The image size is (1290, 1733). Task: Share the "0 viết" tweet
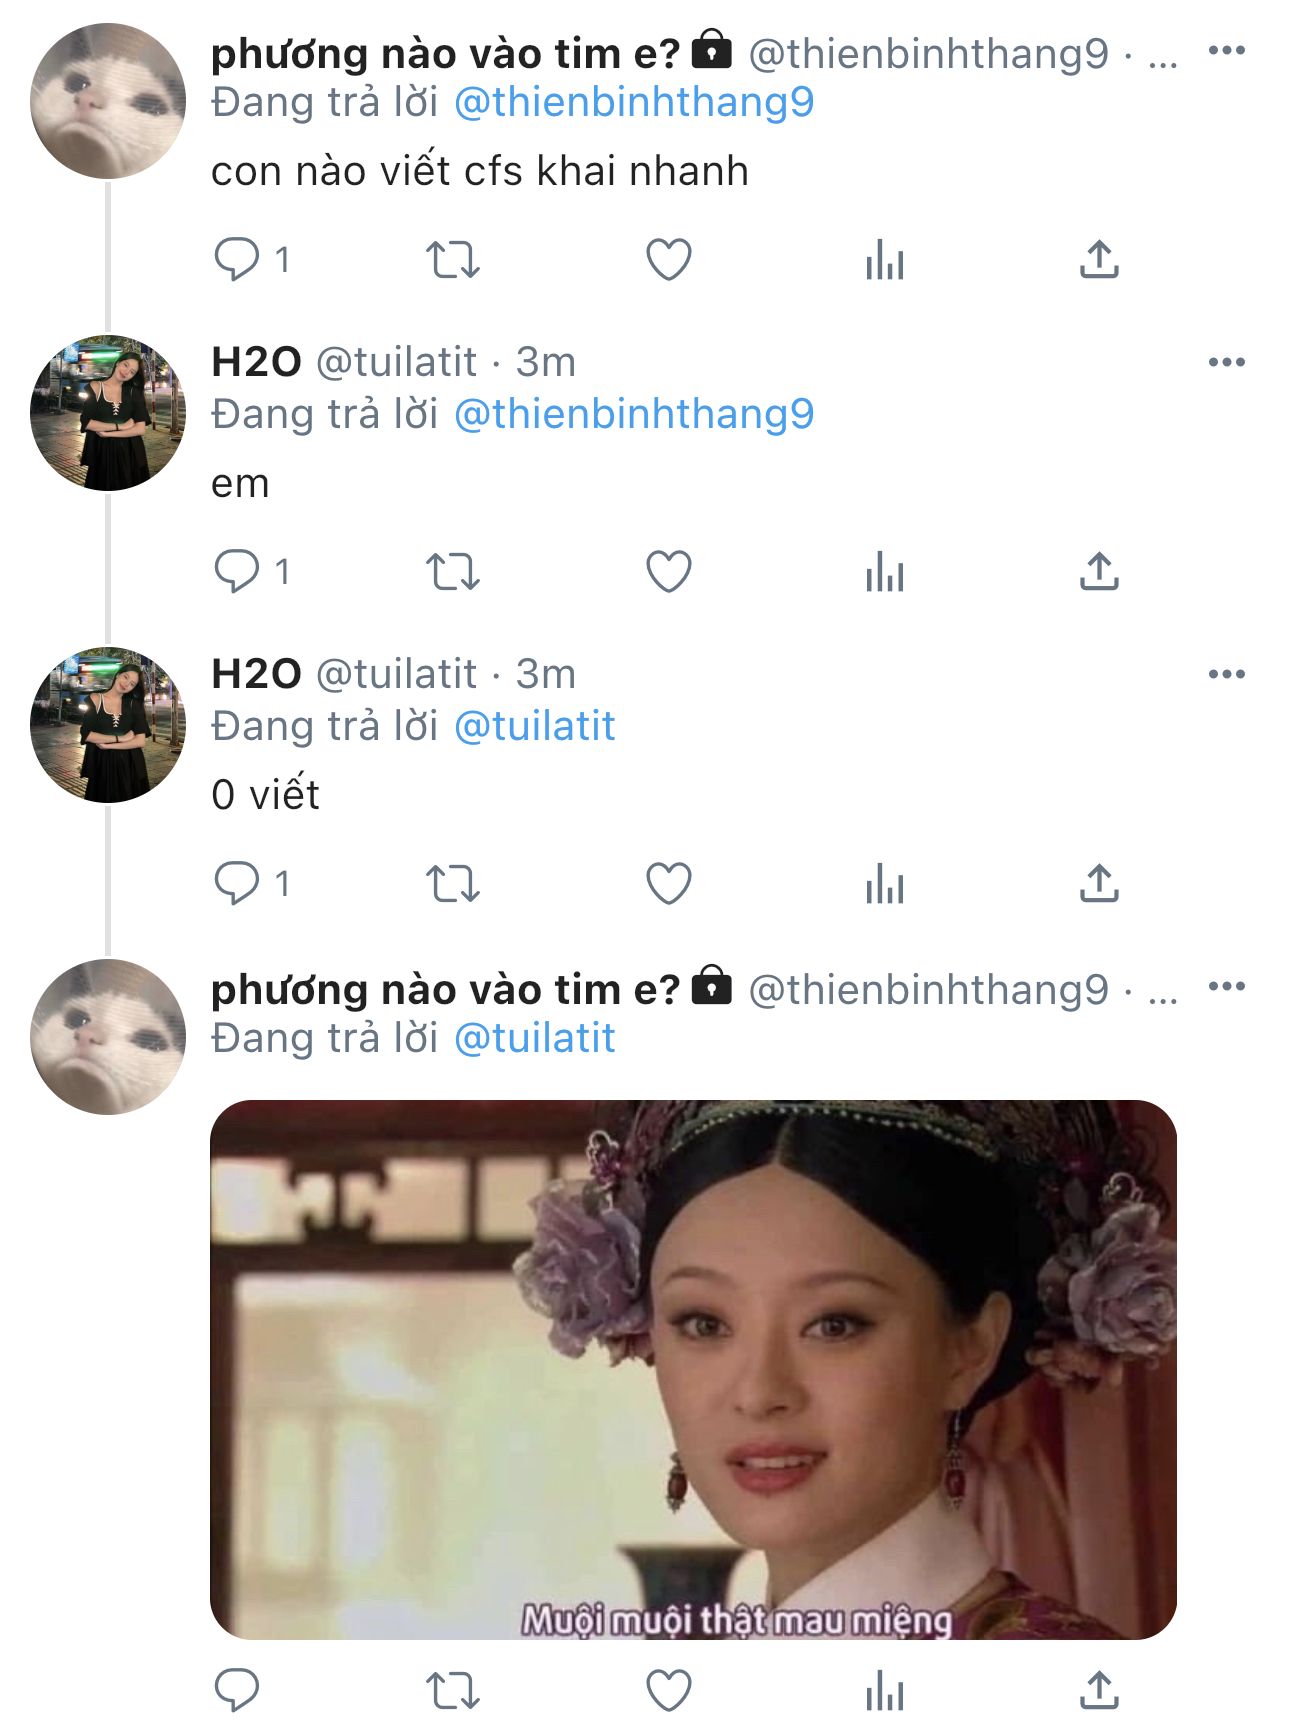(1099, 884)
